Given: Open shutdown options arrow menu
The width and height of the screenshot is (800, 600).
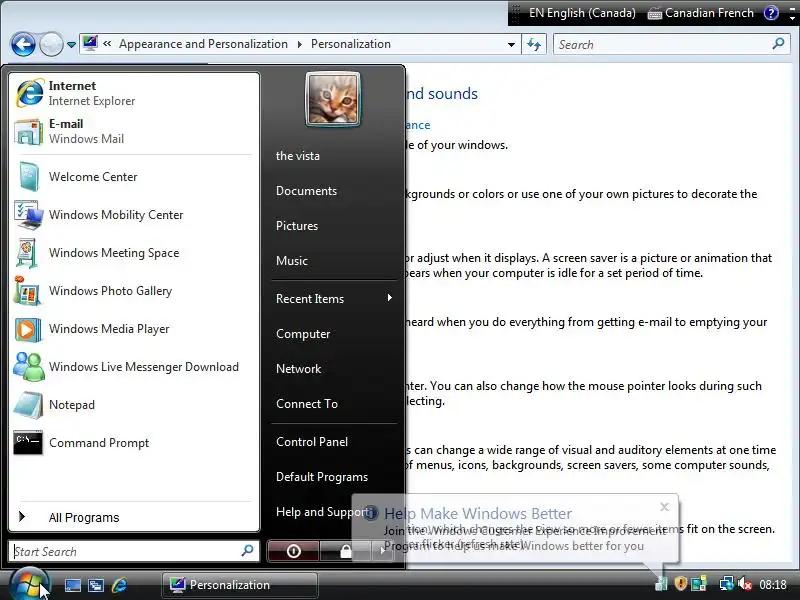Looking at the screenshot, I should (382, 551).
